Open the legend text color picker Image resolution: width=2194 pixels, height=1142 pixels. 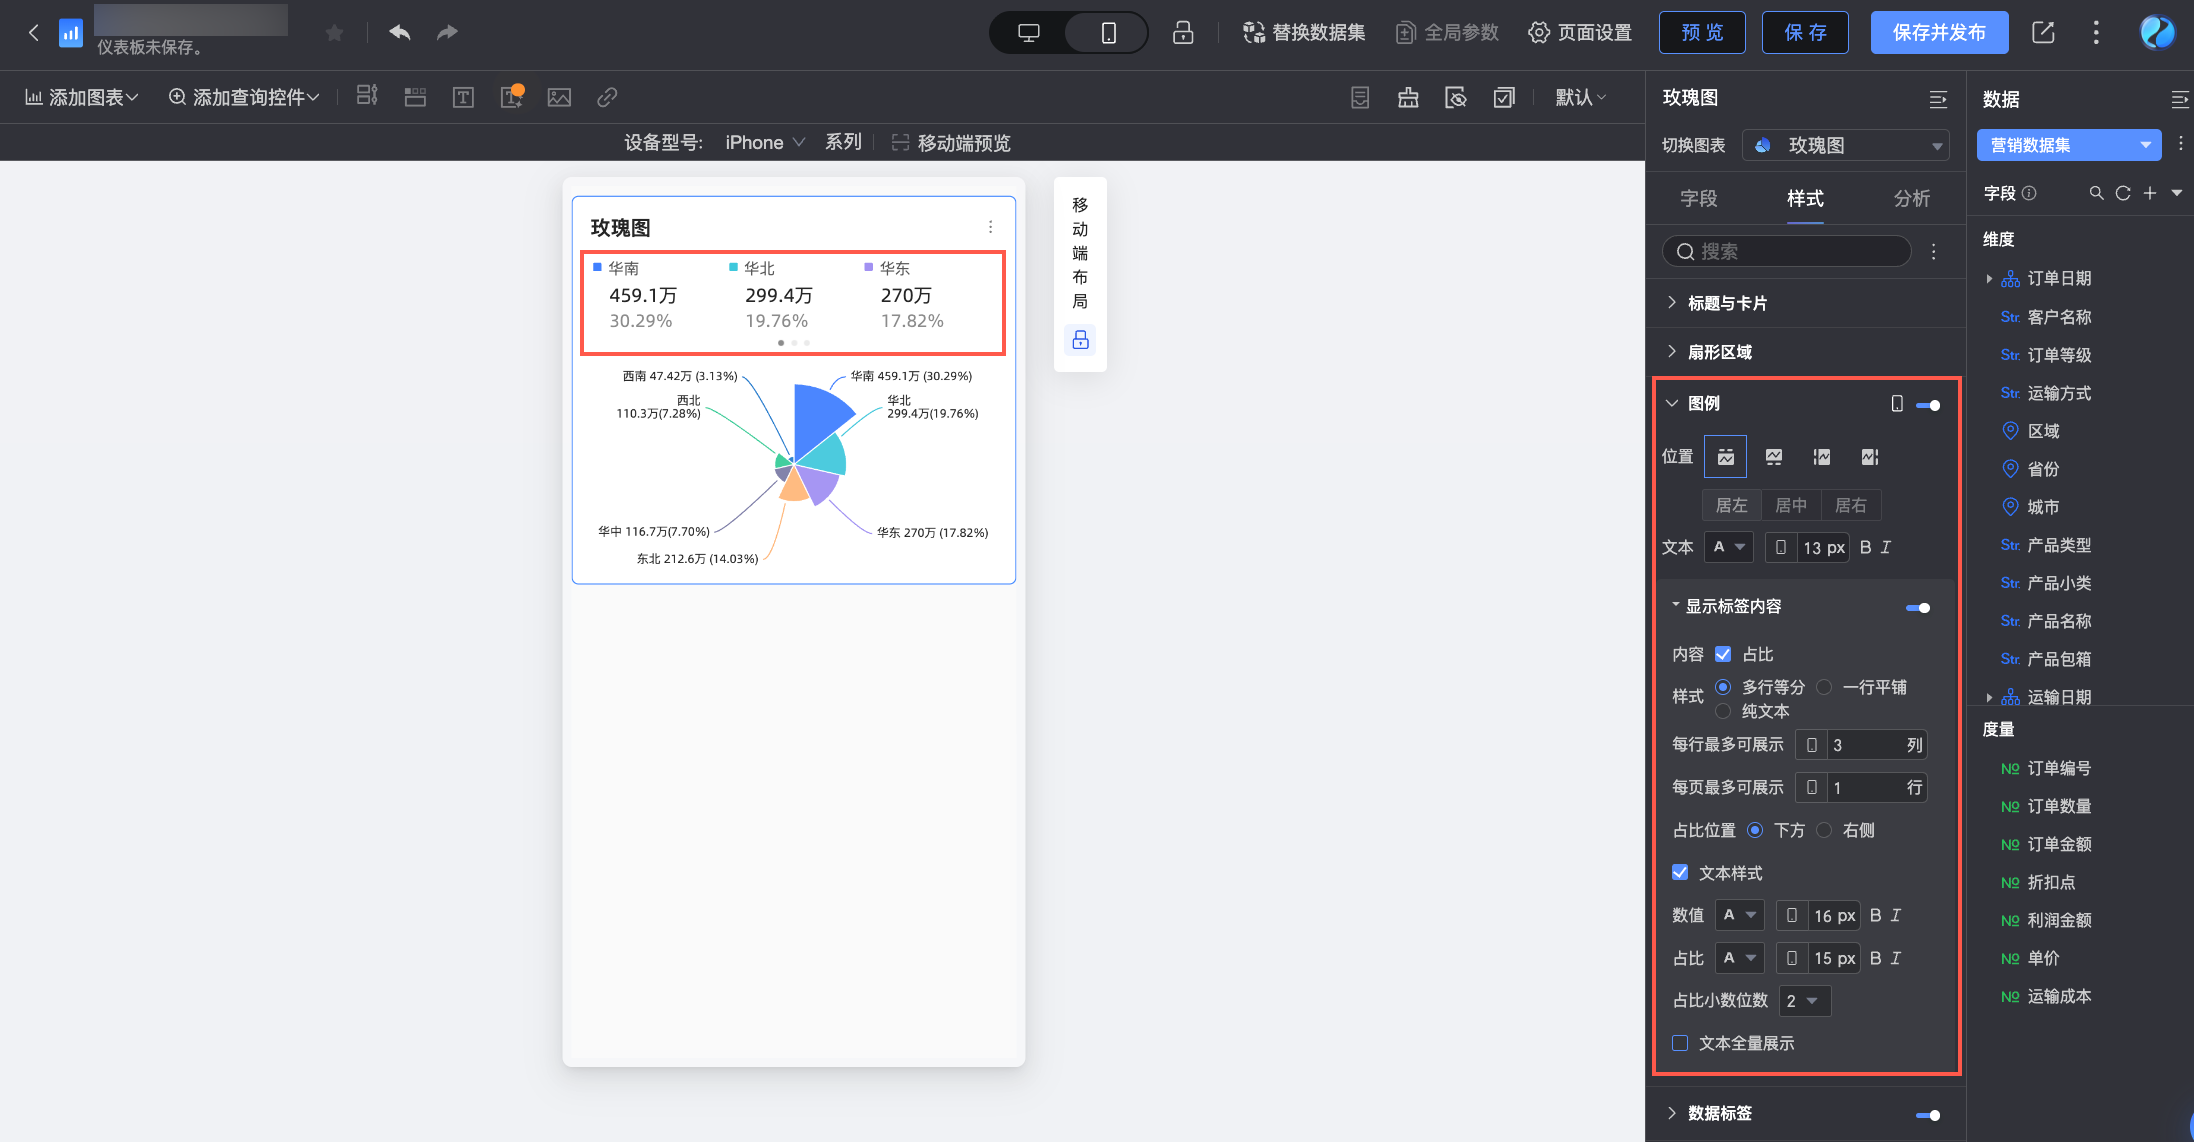pyautogui.click(x=1728, y=547)
